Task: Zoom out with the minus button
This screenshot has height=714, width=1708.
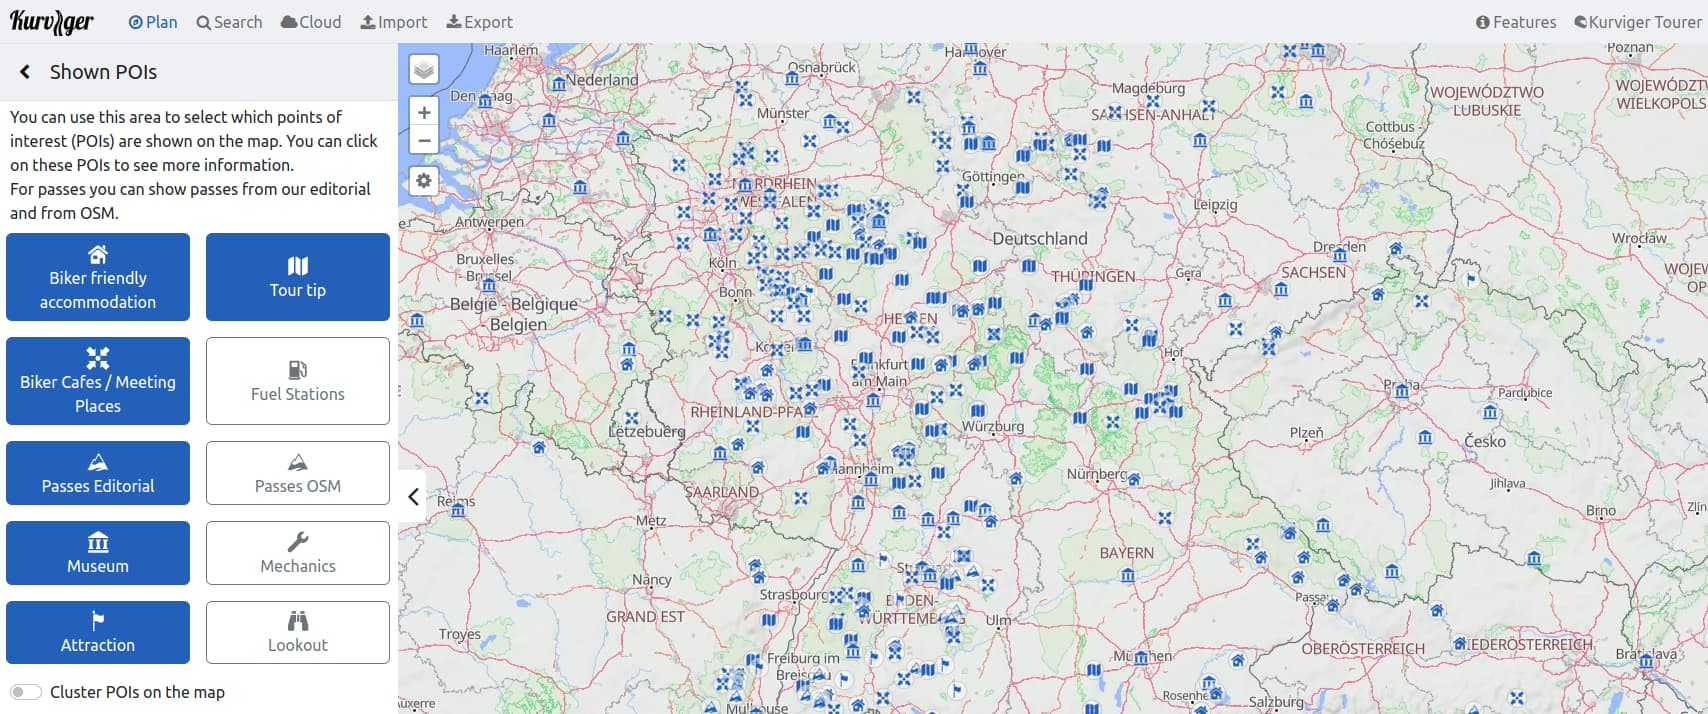Action: pyautogui.click(x=424, y=141)
